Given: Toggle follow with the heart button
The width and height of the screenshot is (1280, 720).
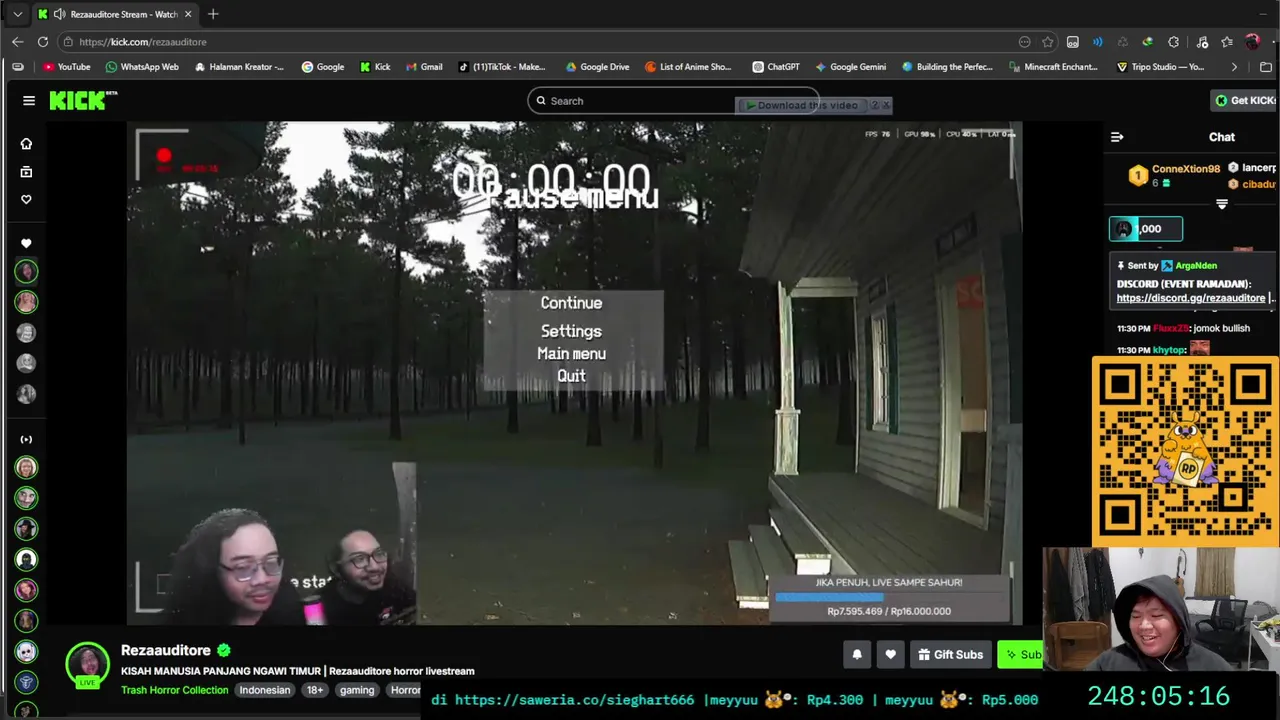Looking at the screenshot, I should point(890,655).
